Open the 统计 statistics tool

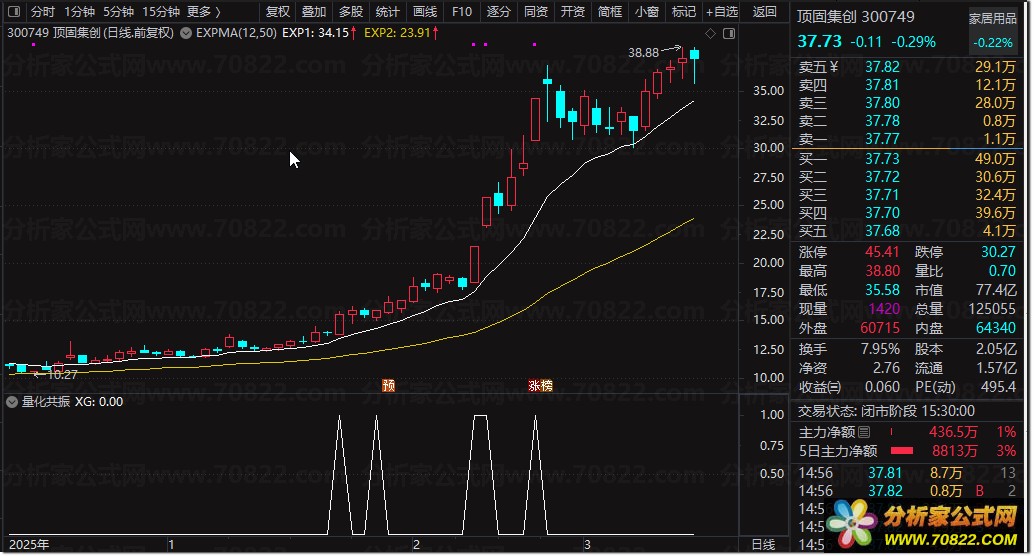tap(388, 12)
